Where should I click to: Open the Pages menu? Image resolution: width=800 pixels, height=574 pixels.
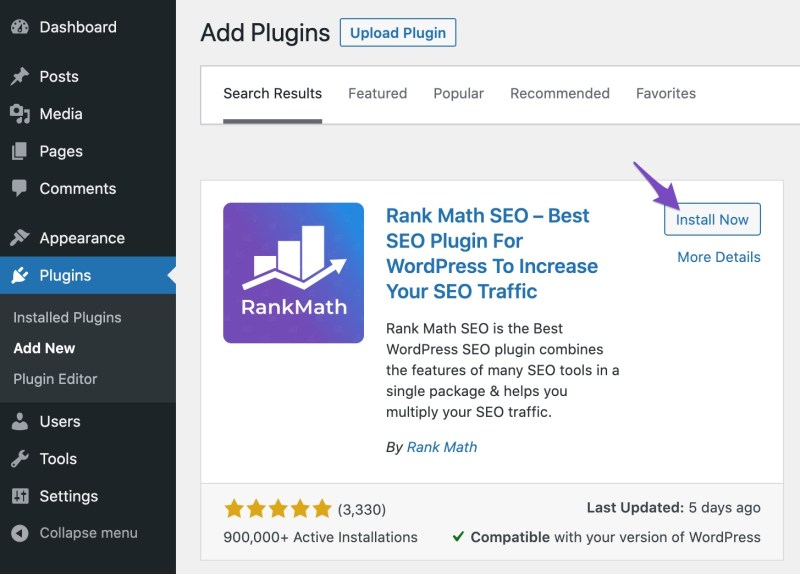88,151
